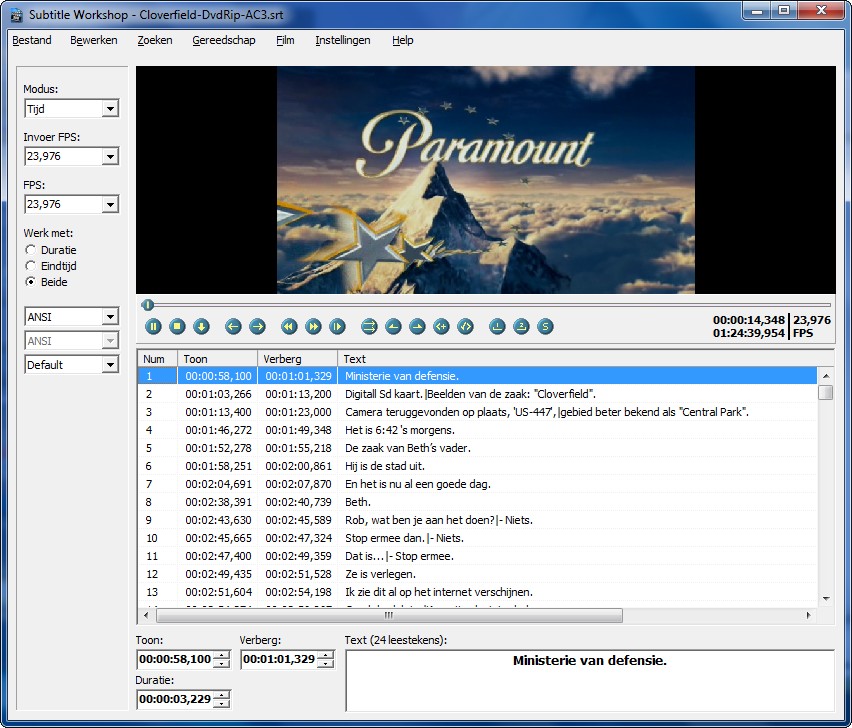The height and width of the screenshot is (728, 852).
Task: Click the set show time icon
Action: (393, 327)
